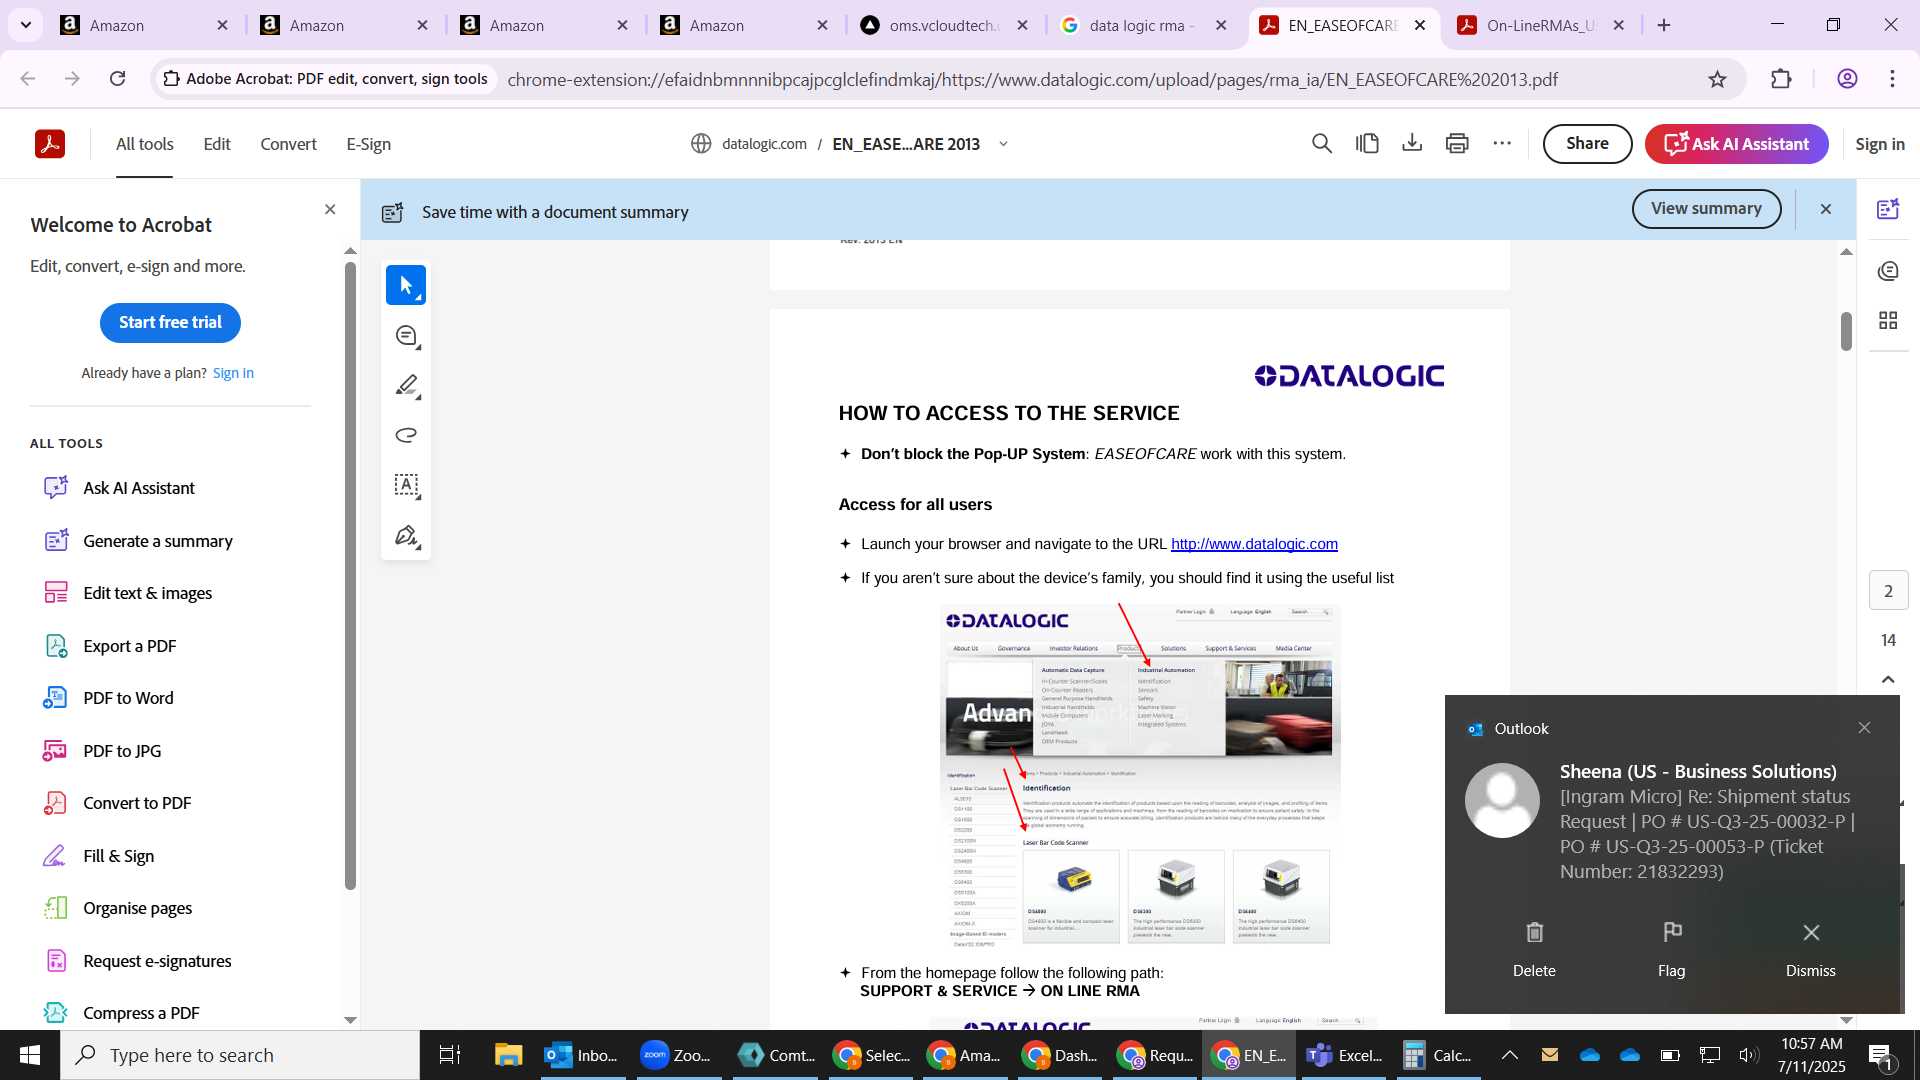
Task: Select PDF to Word tool
Action: [x=128, y=698]
